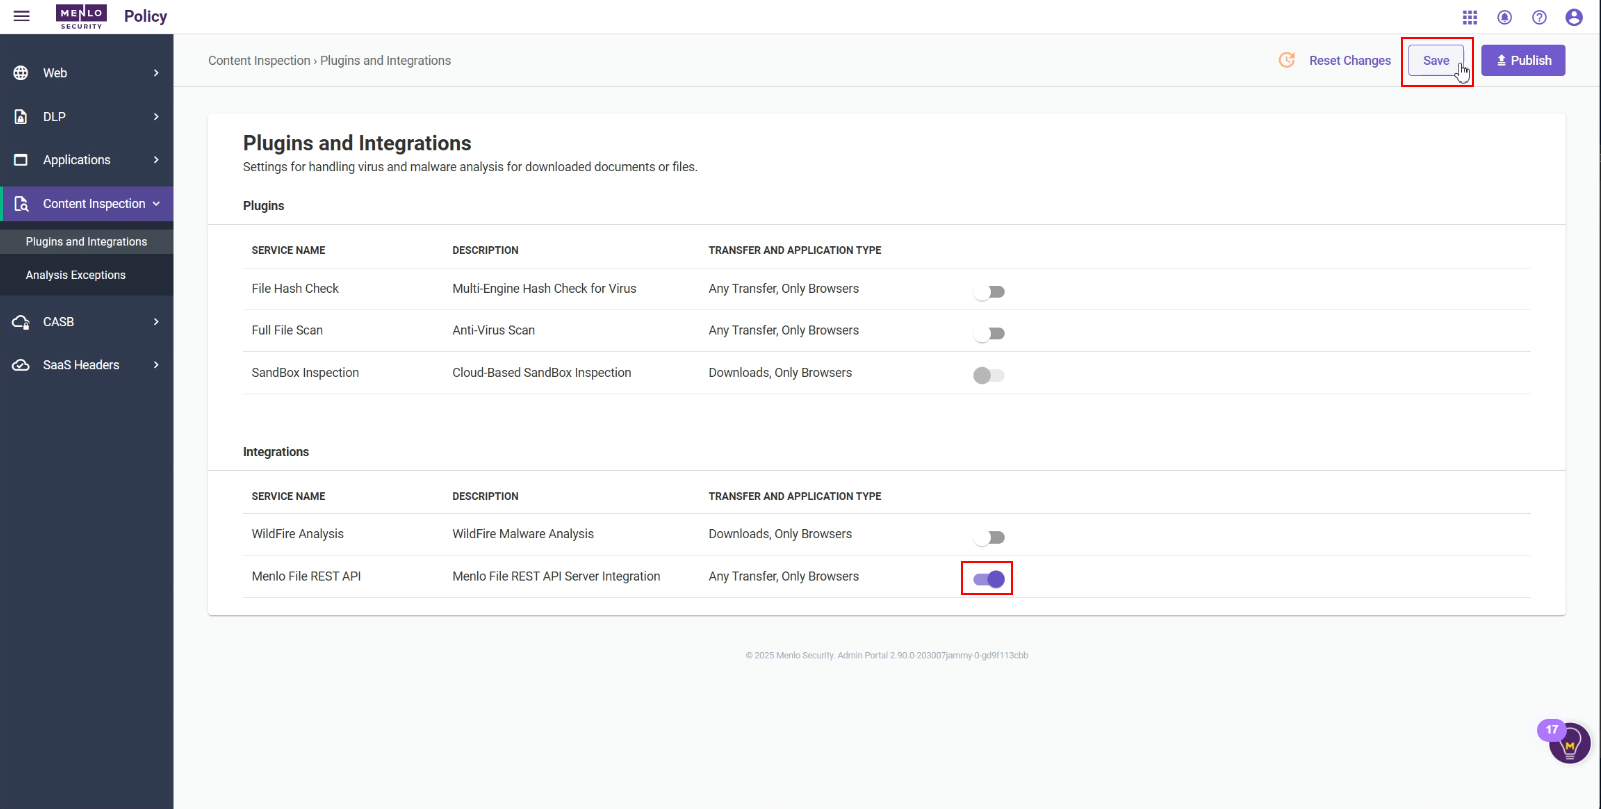Click the CASB cloud lock icon
This screenshot has height=809, width=1601.
point(20,322)
